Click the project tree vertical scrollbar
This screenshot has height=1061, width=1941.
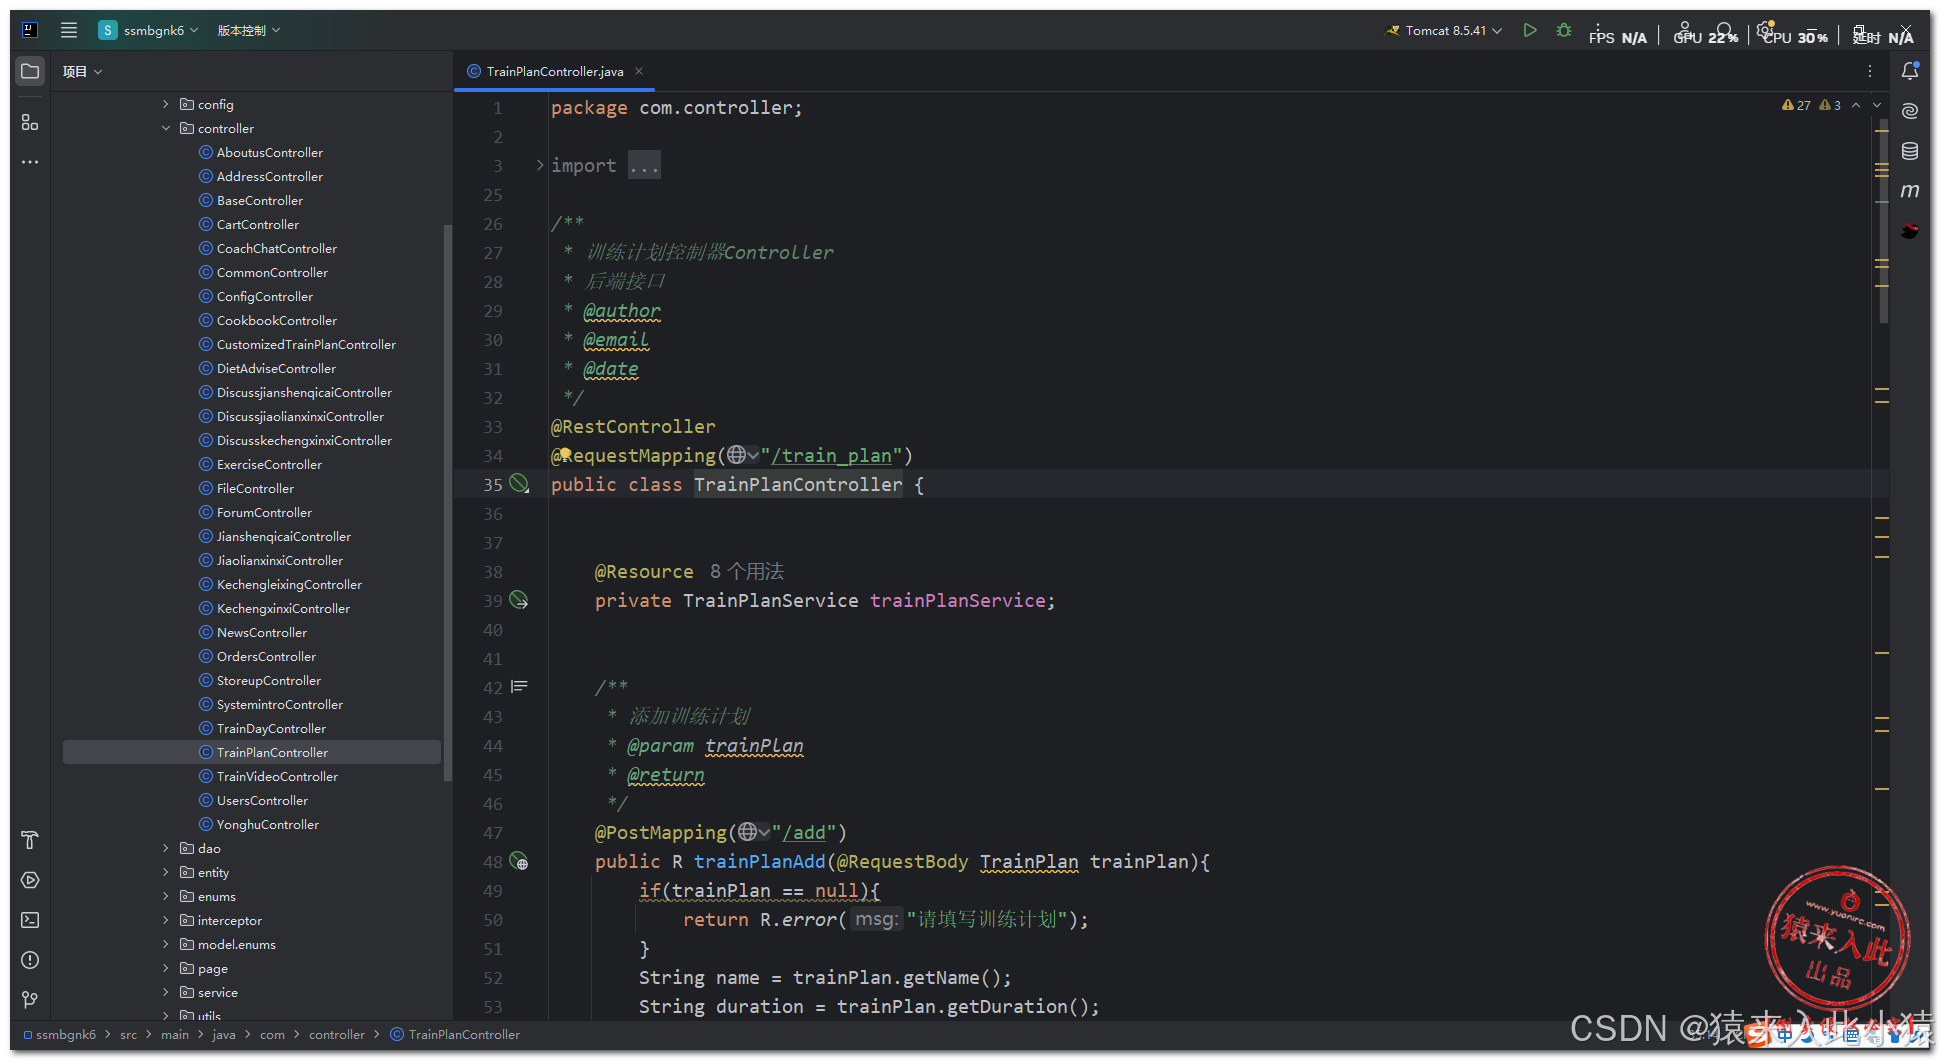pos(447,502)
